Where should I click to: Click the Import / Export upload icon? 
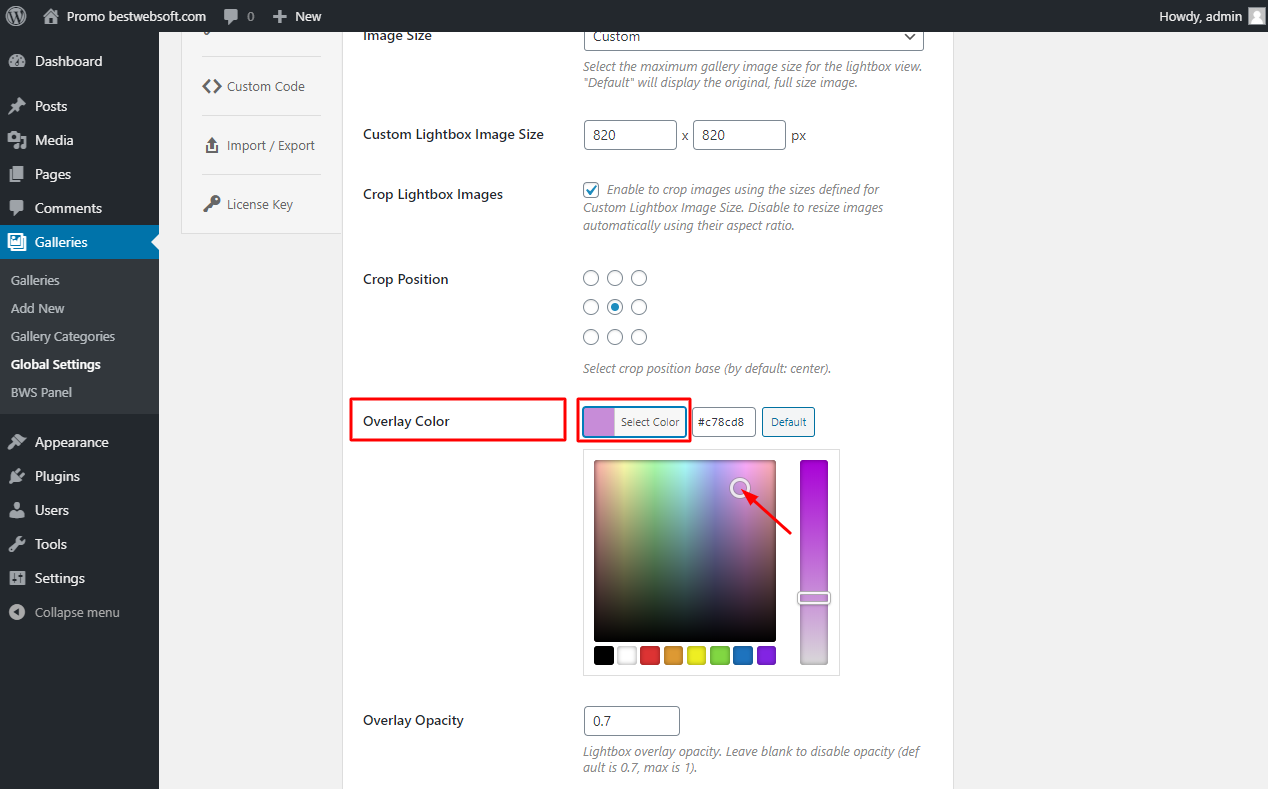pyautogui.click(x=211, y=145)
